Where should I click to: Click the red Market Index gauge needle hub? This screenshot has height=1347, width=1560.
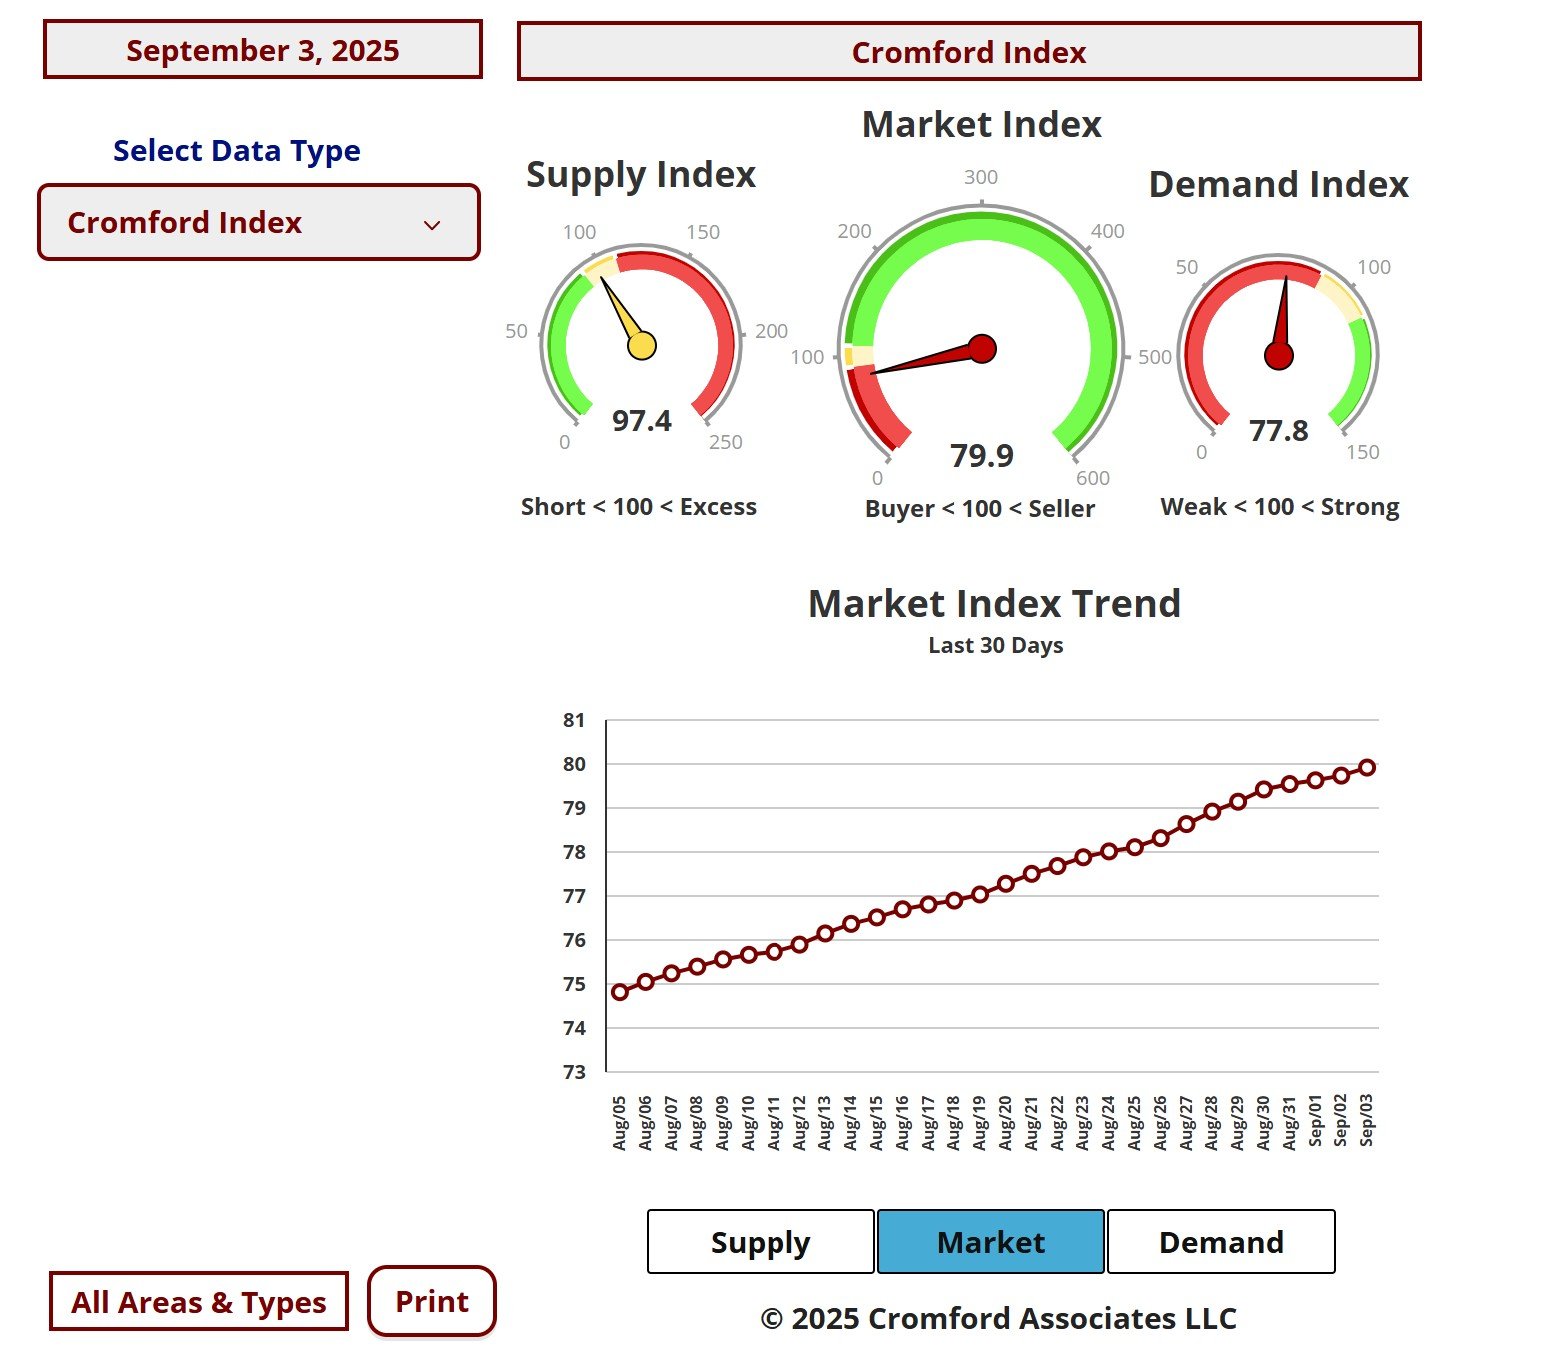(982, 348)
